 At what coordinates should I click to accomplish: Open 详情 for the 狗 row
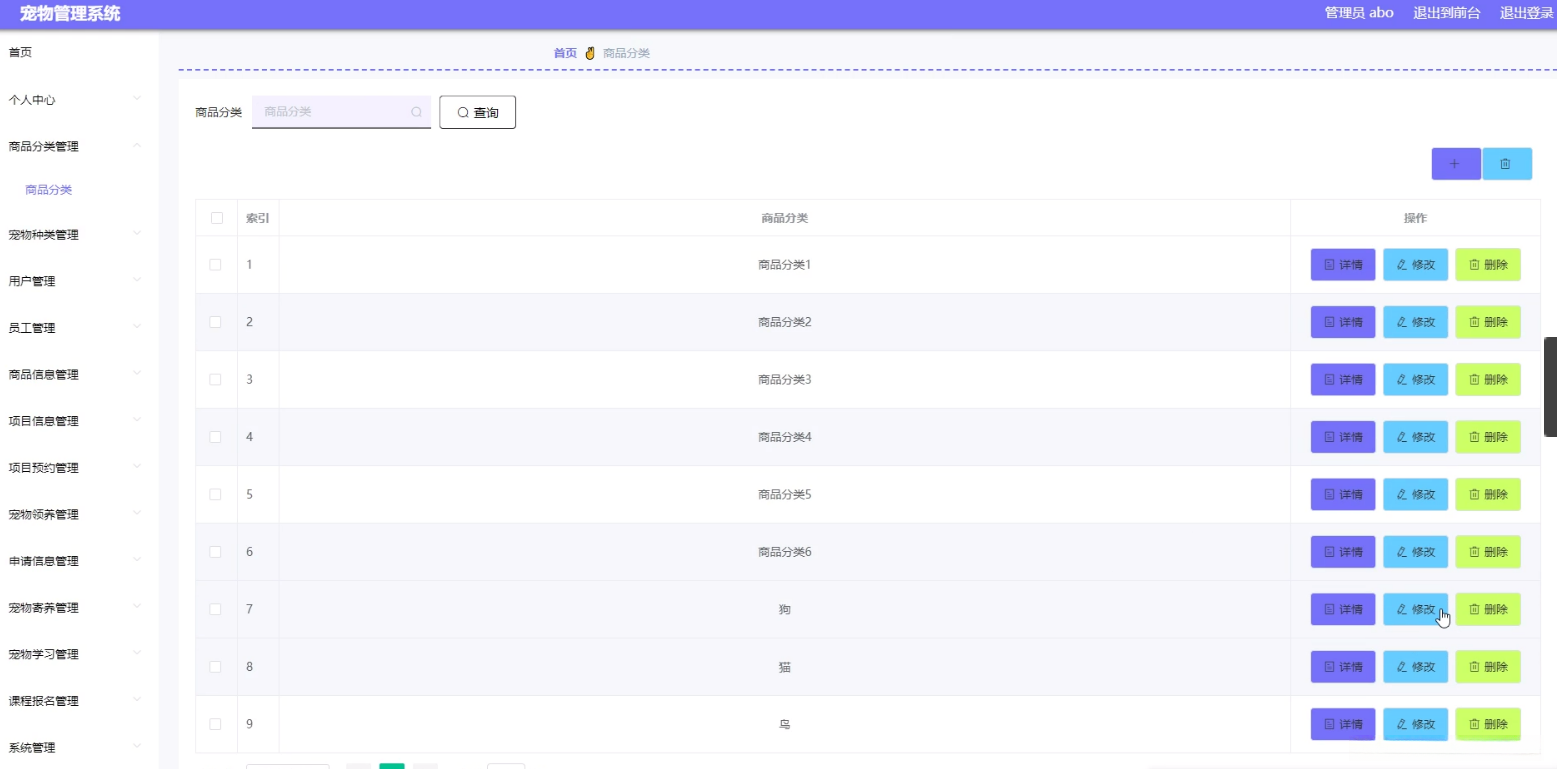pyautogui.click(x=1343, y=610)
